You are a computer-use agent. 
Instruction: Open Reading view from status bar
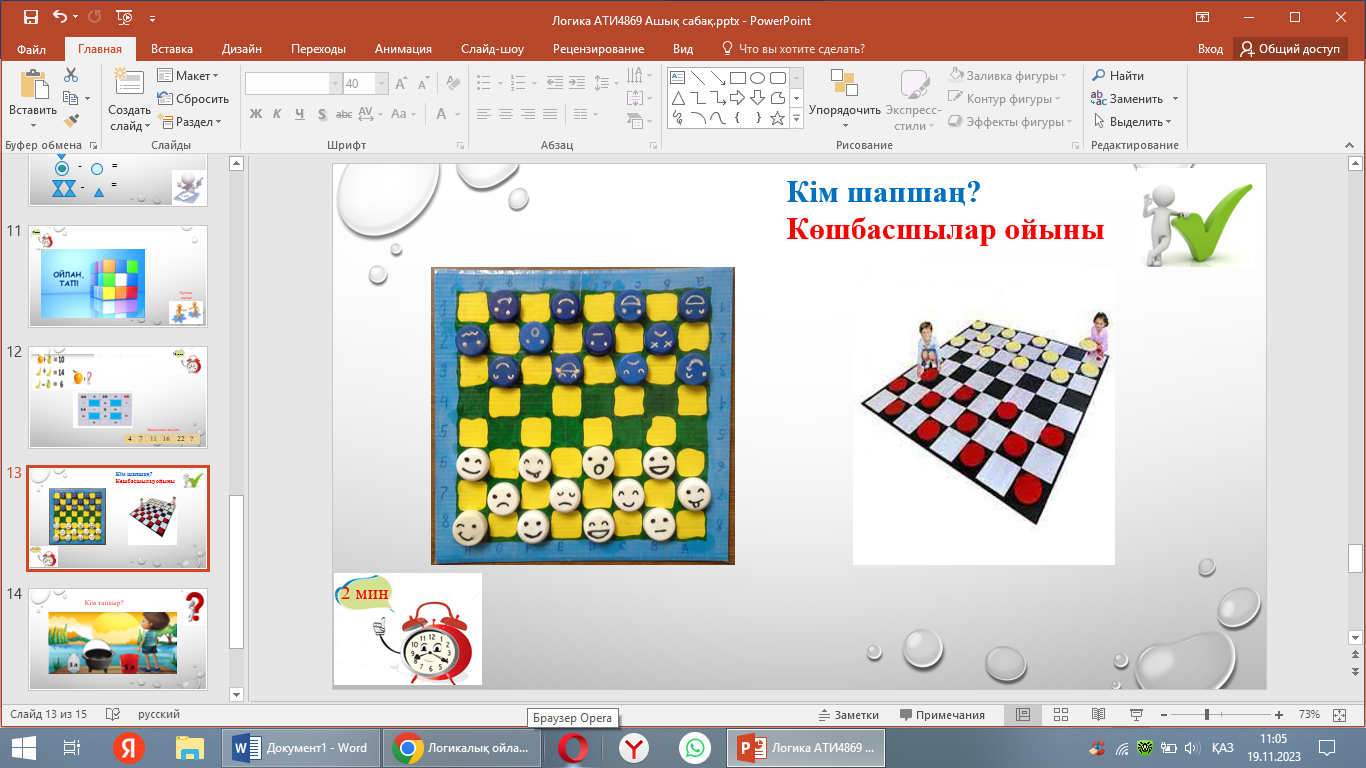(x=1098, y=715)
